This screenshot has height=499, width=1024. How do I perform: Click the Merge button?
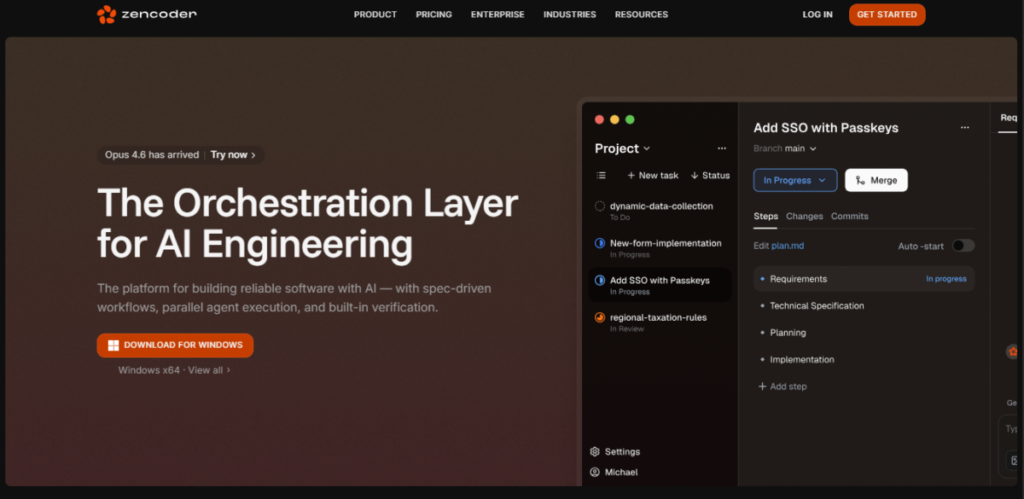(876, 180)
